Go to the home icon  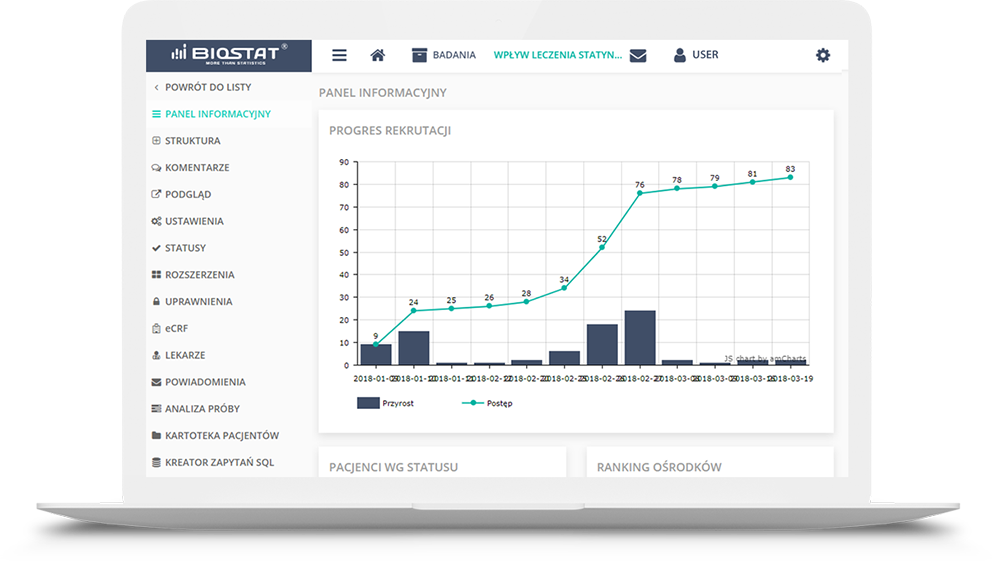pyautogui.click(x=377, y=56)
